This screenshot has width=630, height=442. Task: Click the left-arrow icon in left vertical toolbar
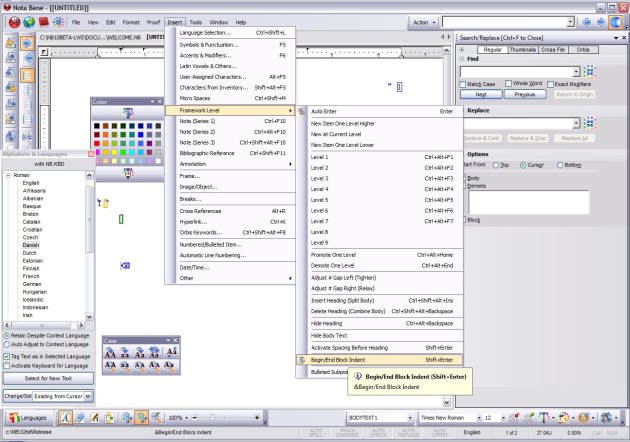point(27,59)
